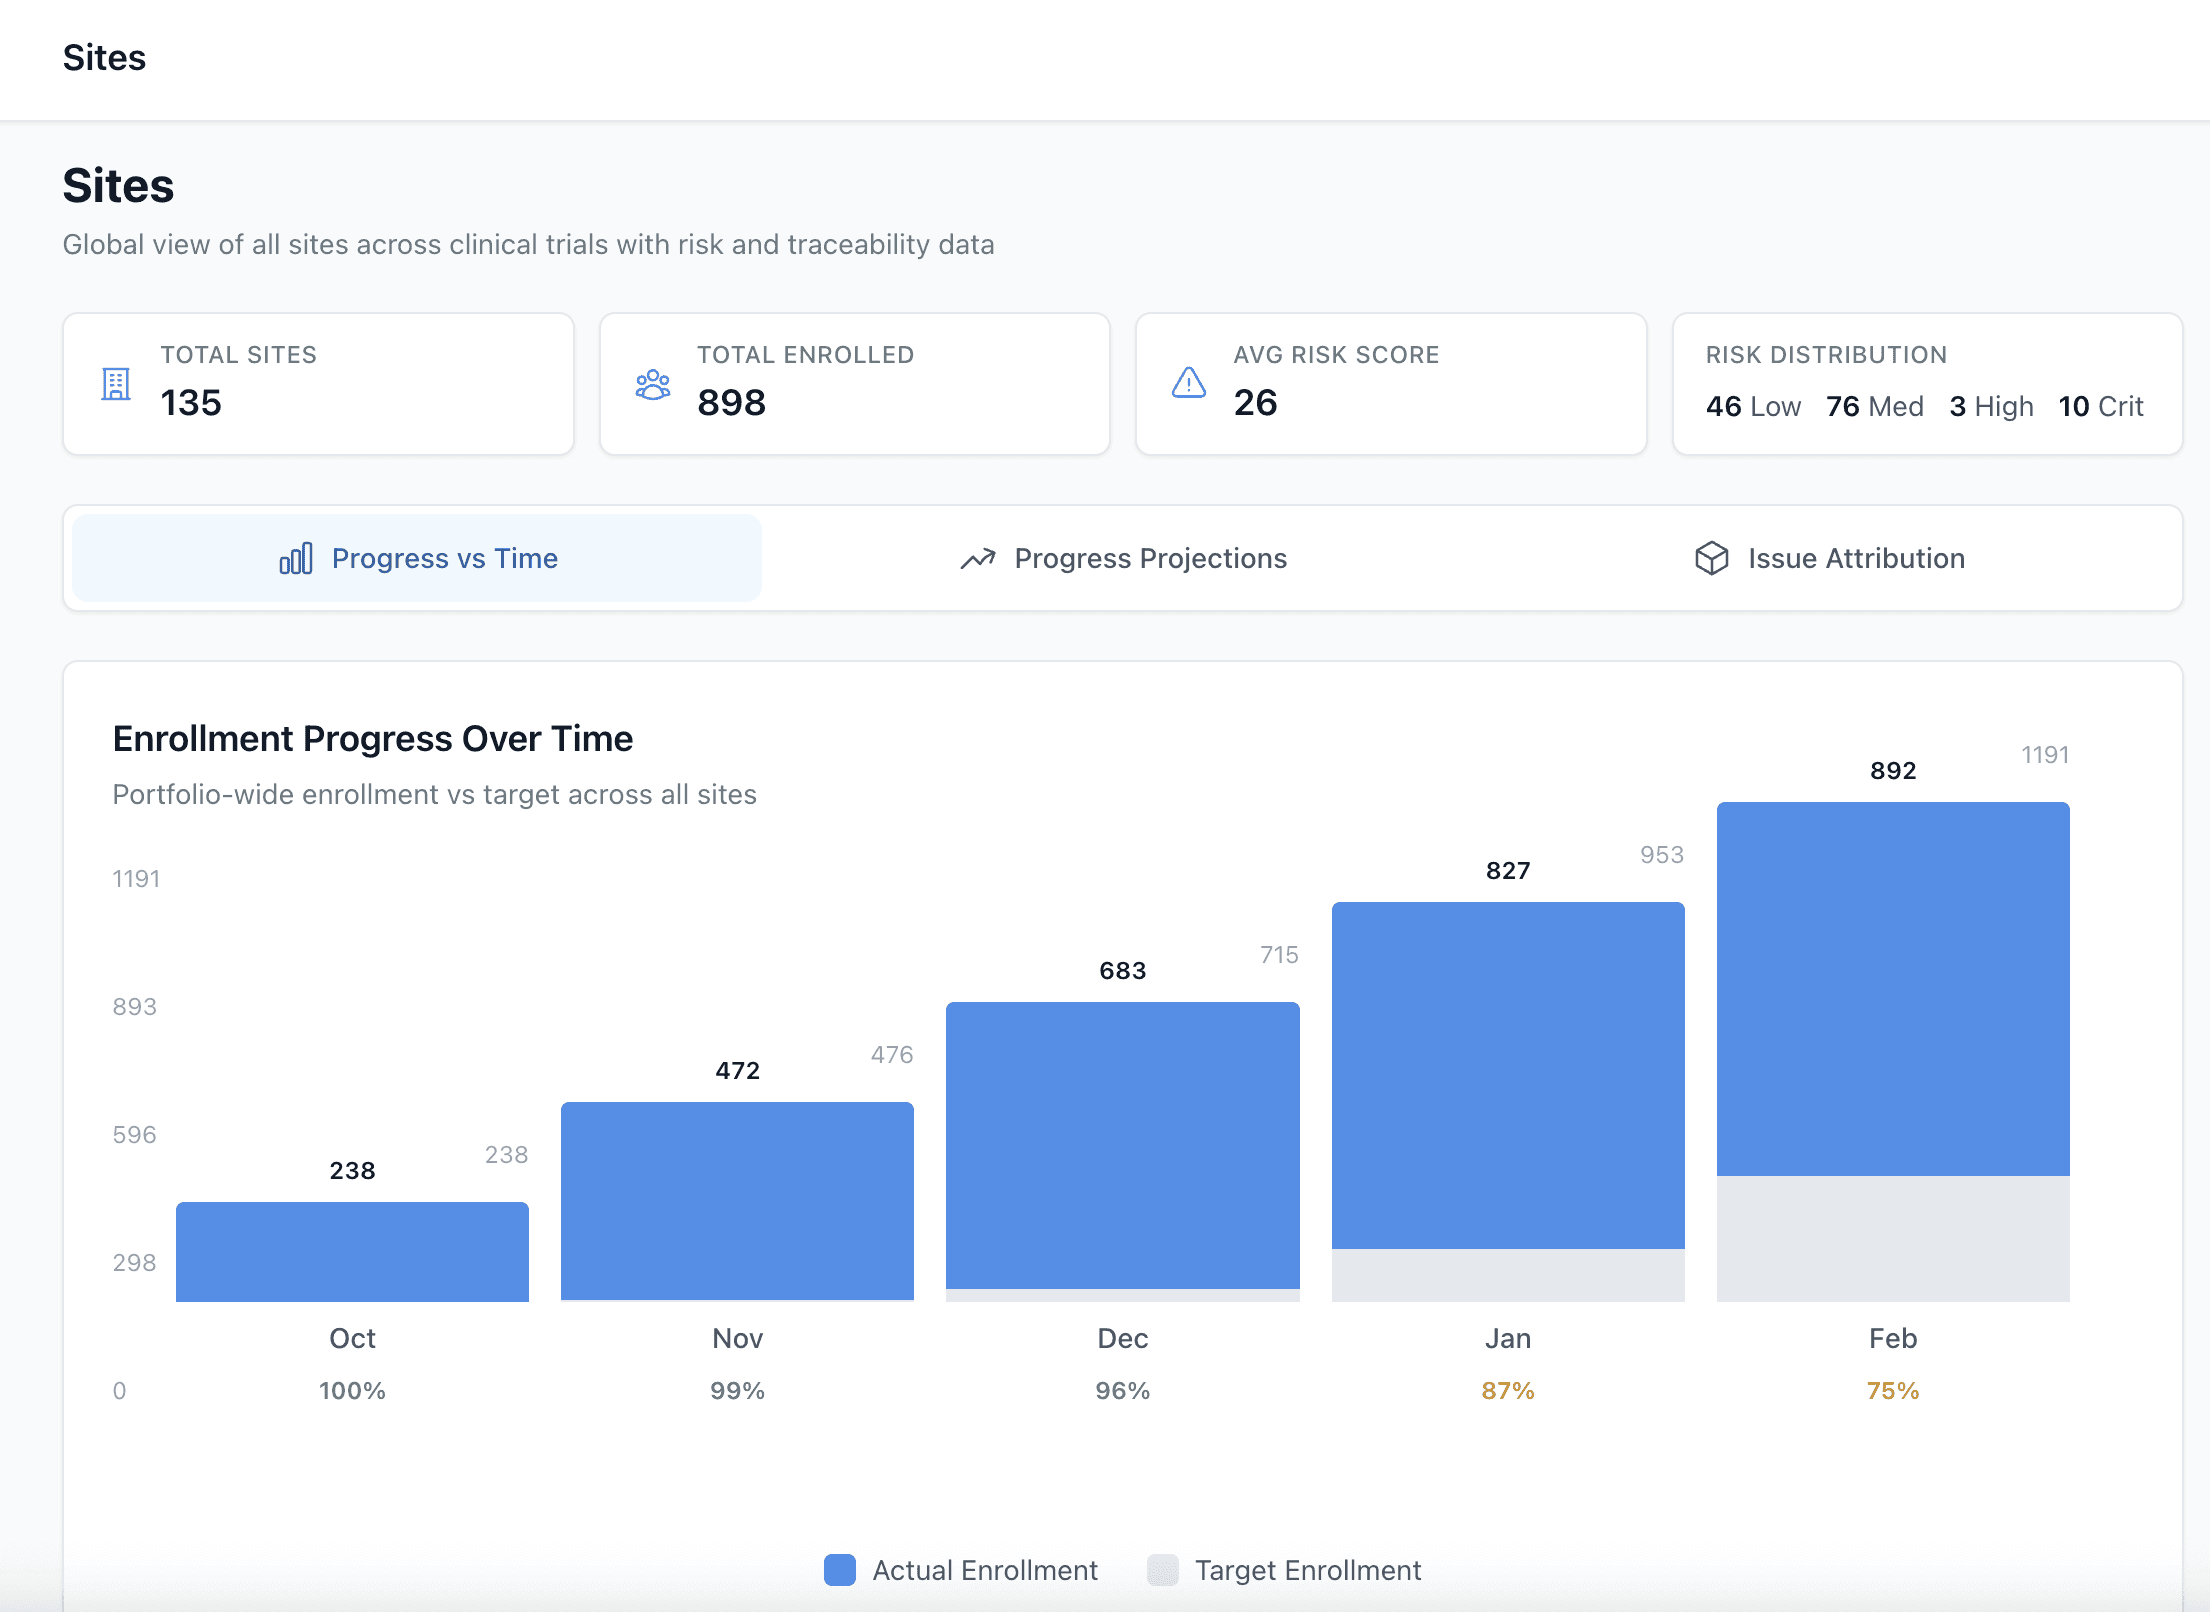Viewport: 2210px width, 1612px height.
Task: Click the building icon in Total Sites card
Action: [116, 384]
